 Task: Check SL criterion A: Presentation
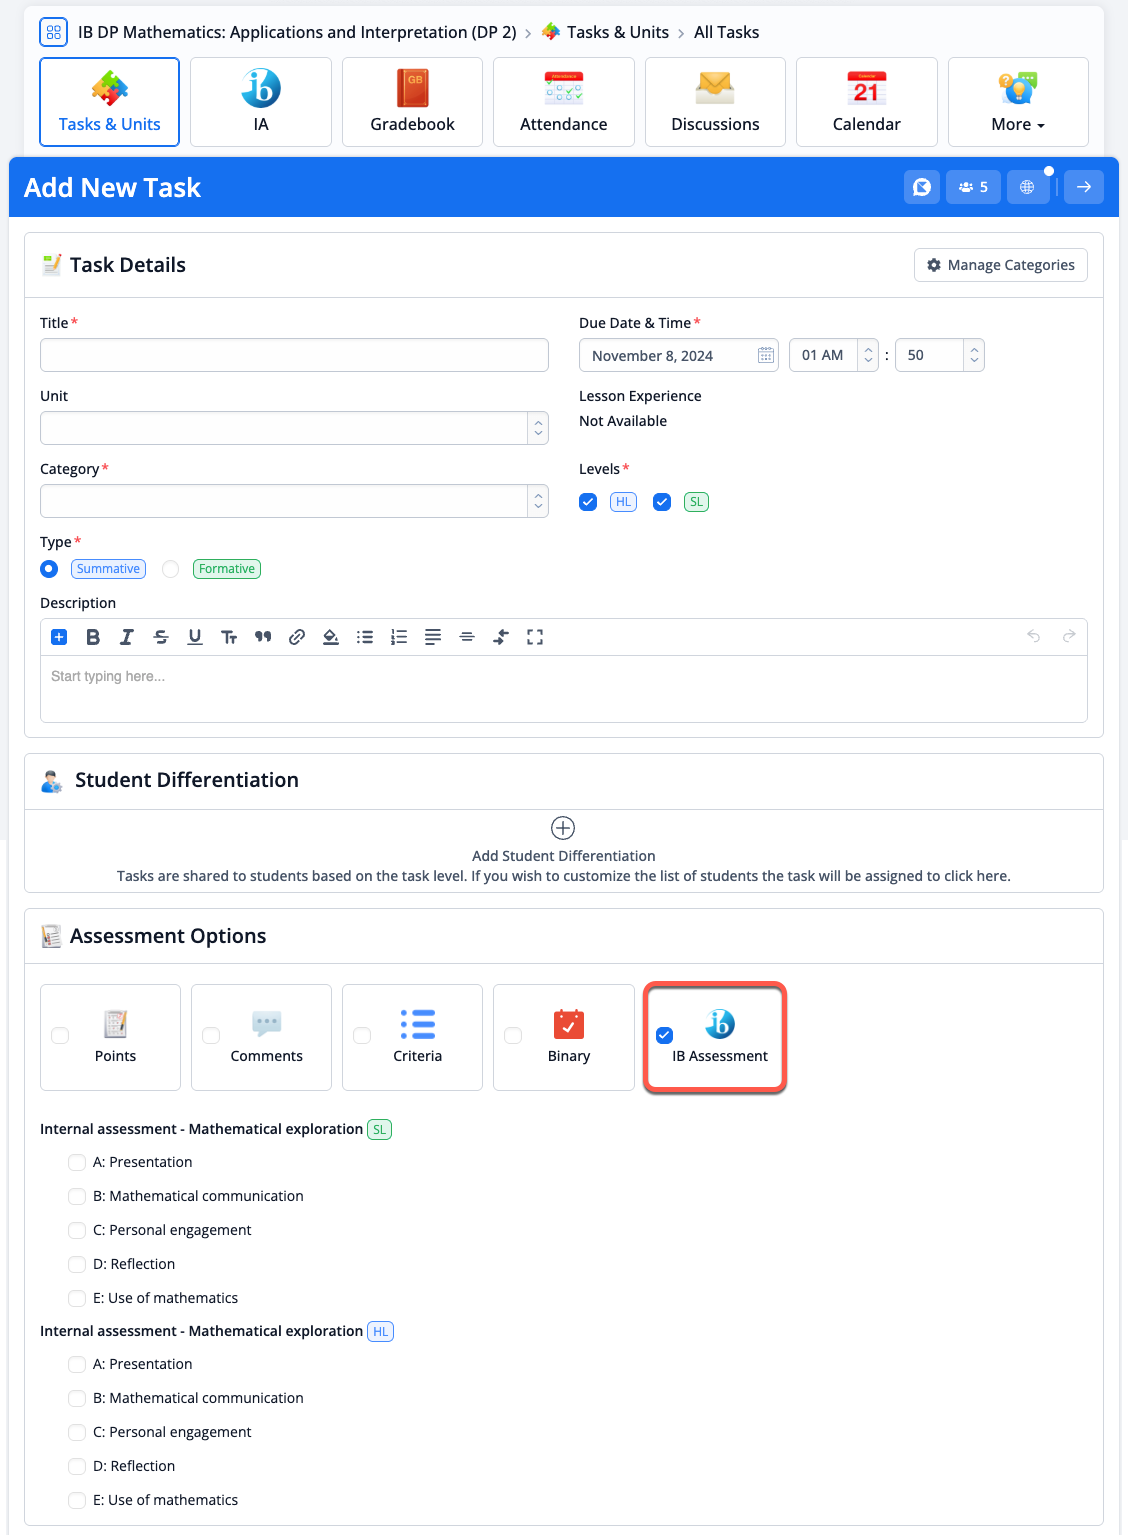(x=77, y=1162)
